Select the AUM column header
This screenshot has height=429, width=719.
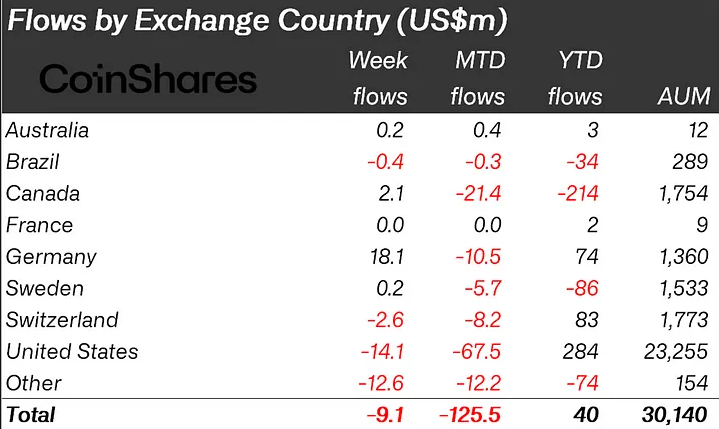[684, 96]
